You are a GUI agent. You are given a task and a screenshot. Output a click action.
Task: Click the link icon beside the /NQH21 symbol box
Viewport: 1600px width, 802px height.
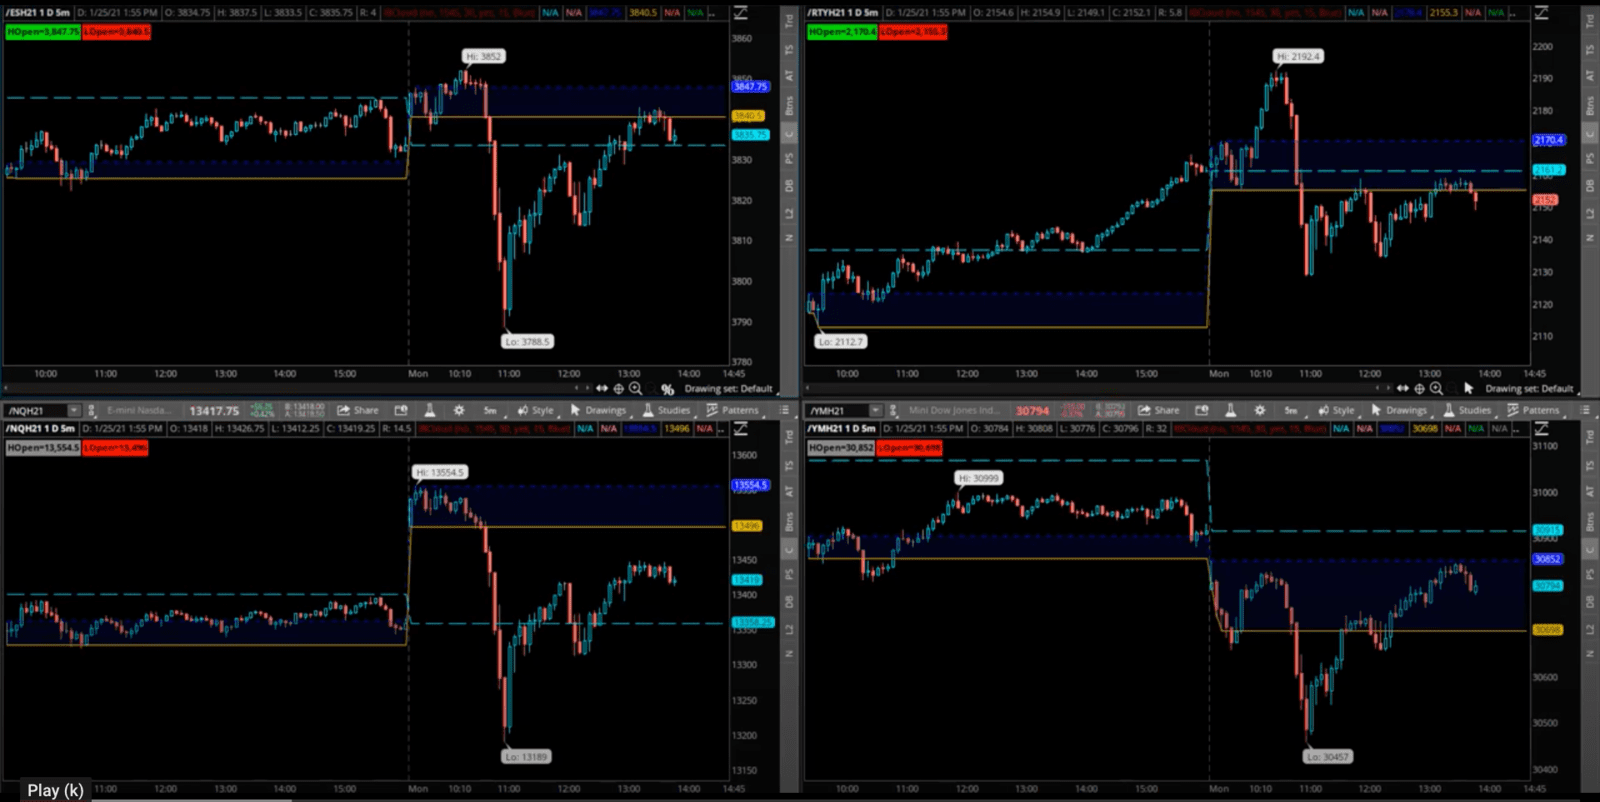point(92,410)
